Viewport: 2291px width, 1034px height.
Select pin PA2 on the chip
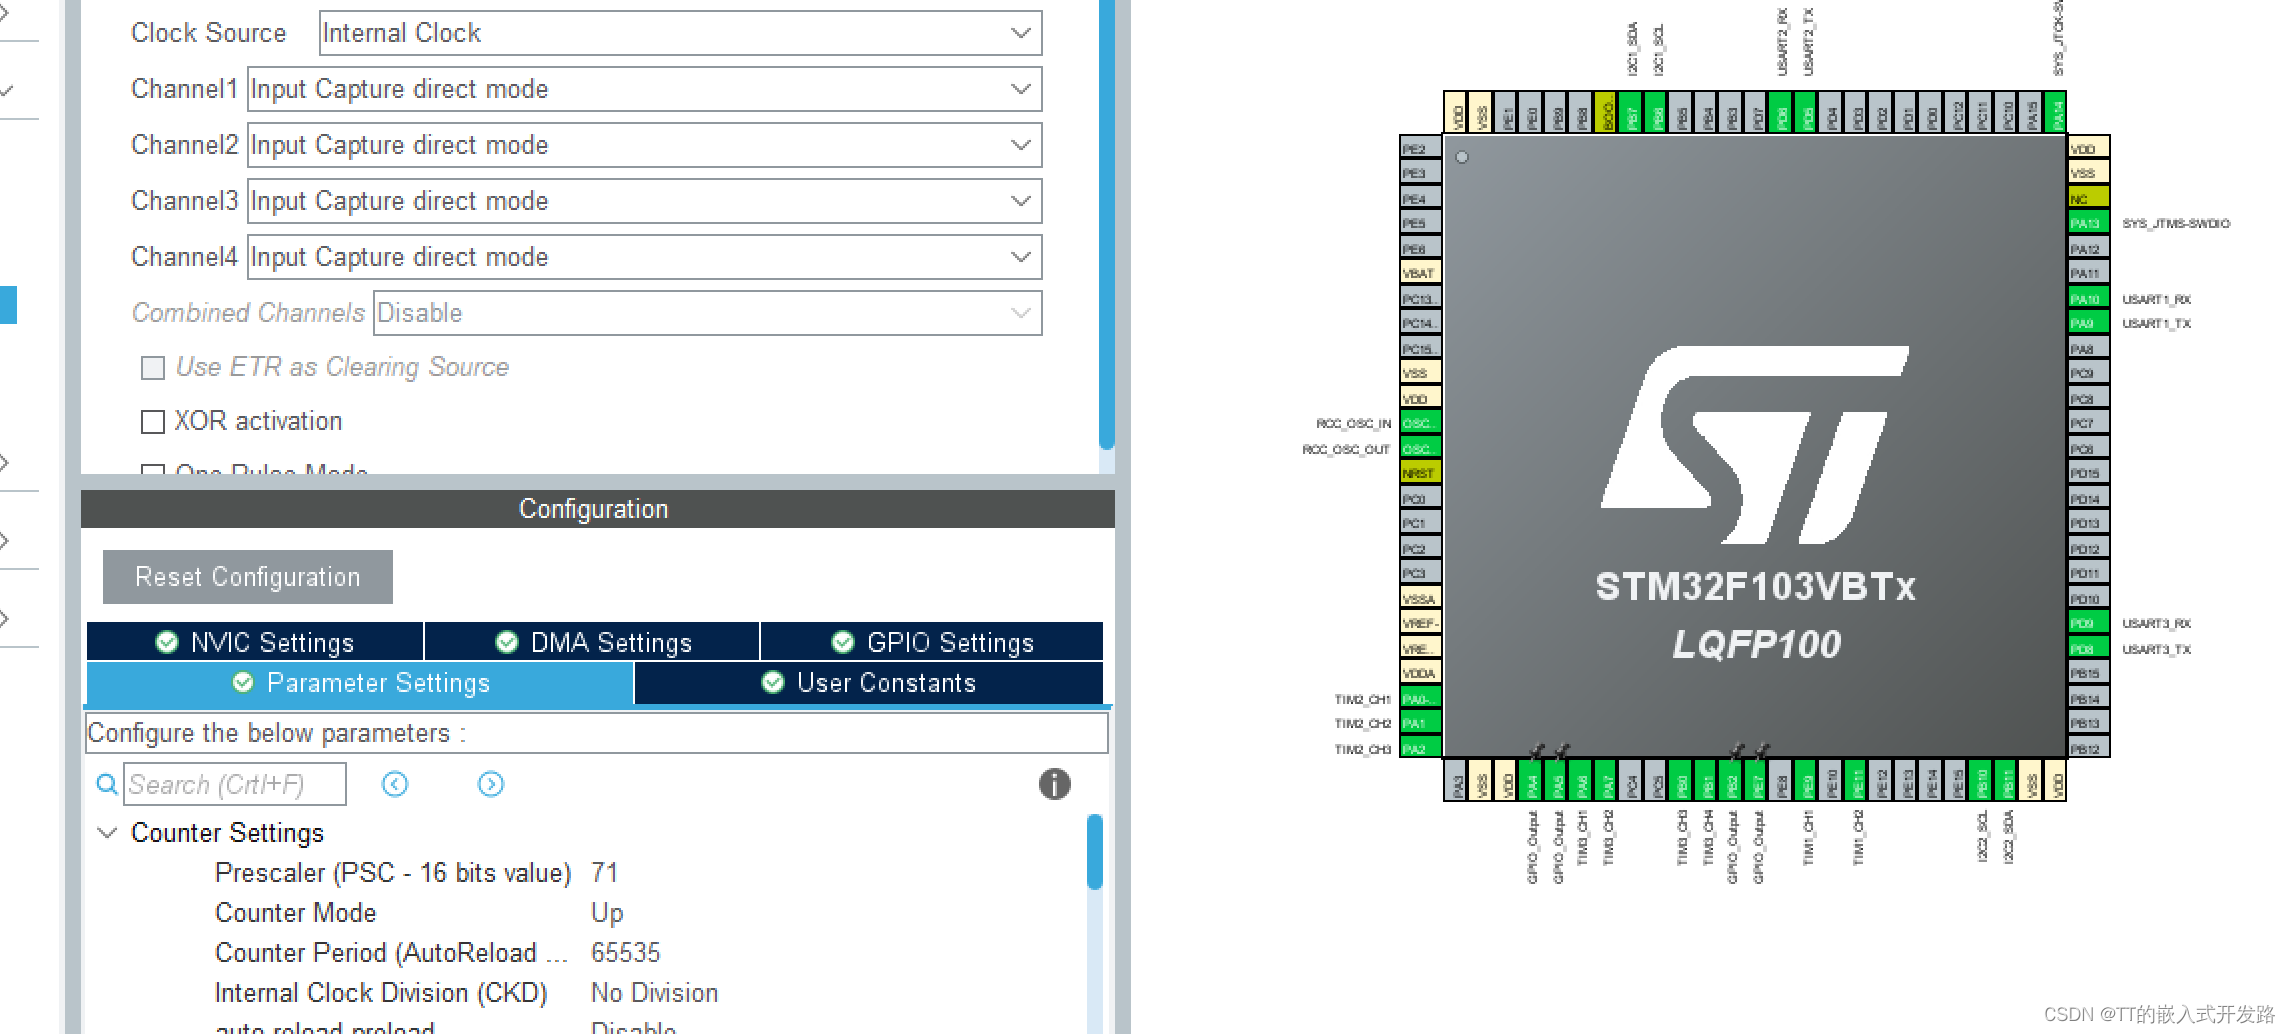click(1420, 748)
